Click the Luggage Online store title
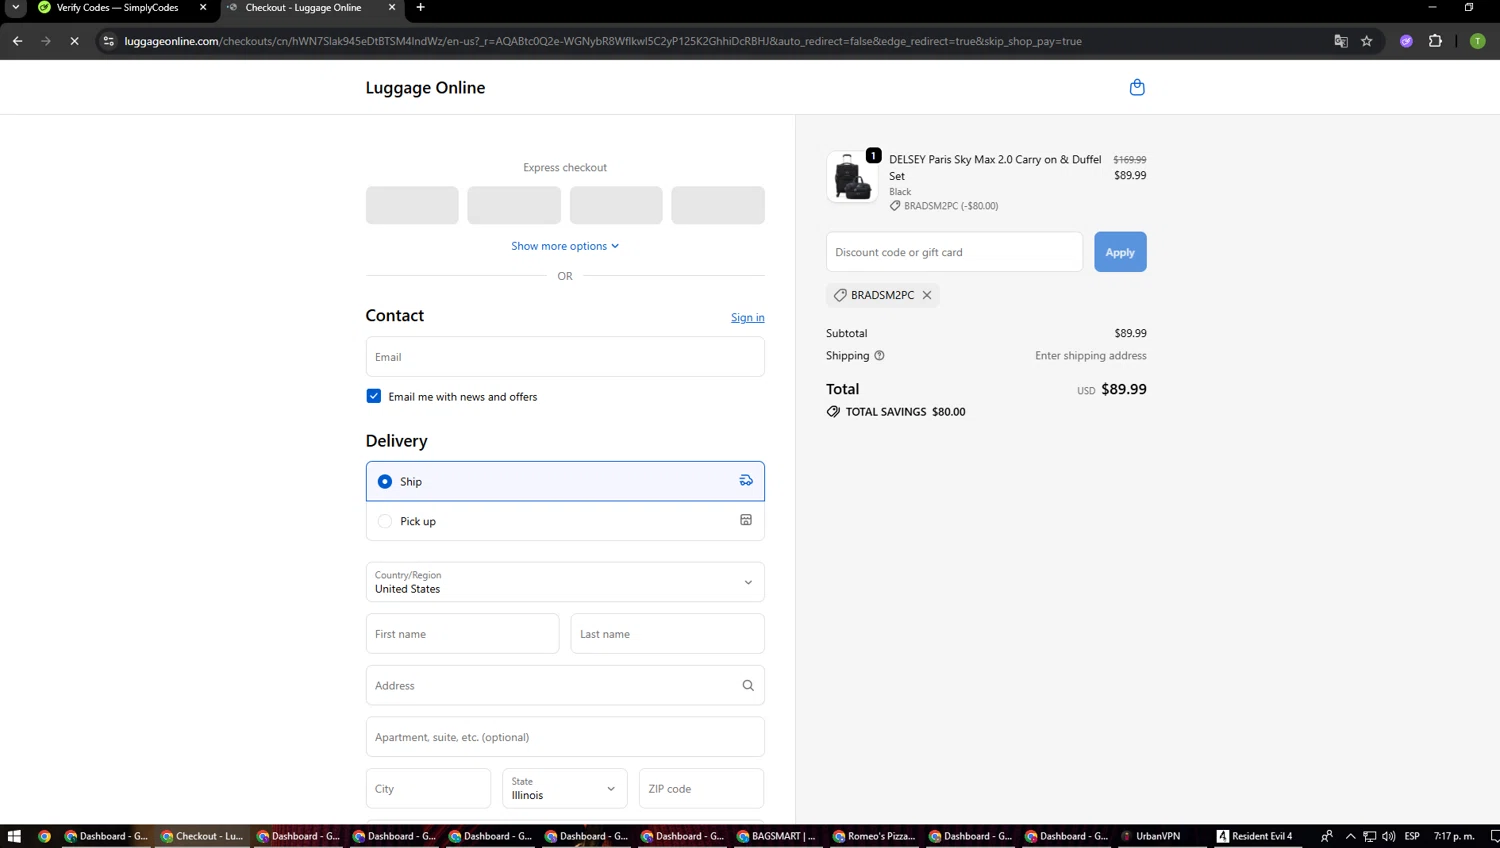The width and height of the screenshot is (1500, 848). click(425, 88)
